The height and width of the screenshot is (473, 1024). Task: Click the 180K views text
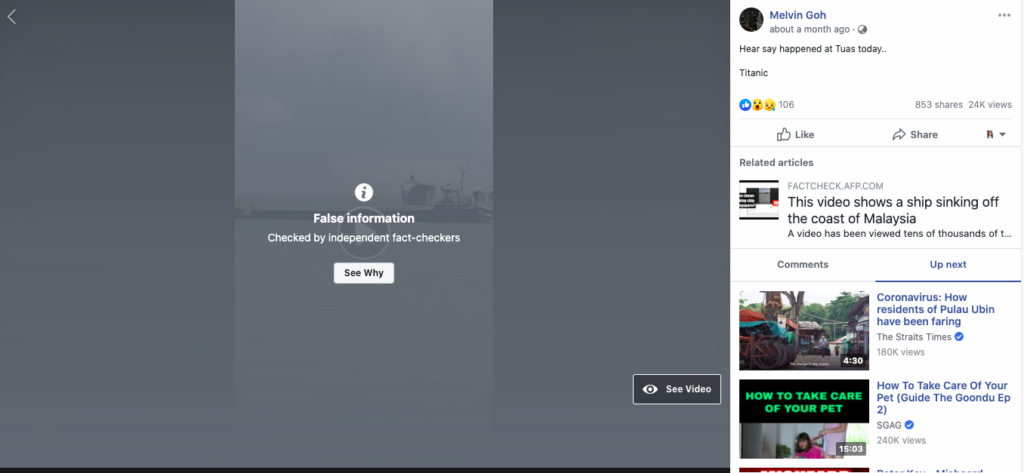[x=901, y=352]
